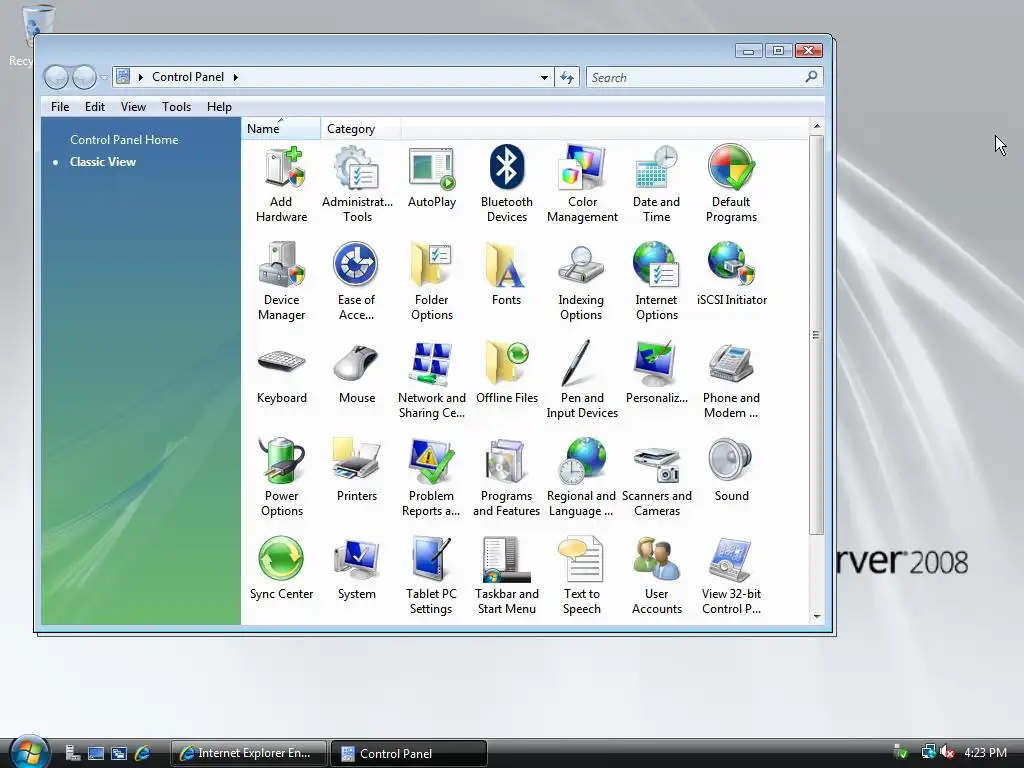
Task: Expand the address bar history dropdown
Action: [544, 78]
